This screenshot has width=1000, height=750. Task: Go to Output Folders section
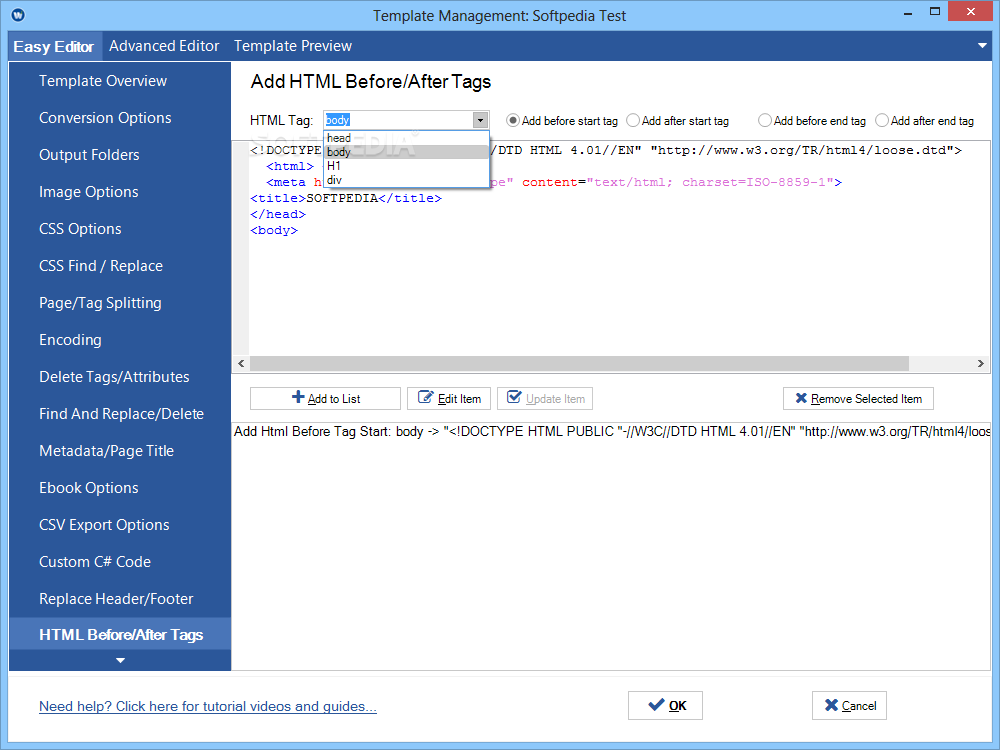[x=120, y=155]
